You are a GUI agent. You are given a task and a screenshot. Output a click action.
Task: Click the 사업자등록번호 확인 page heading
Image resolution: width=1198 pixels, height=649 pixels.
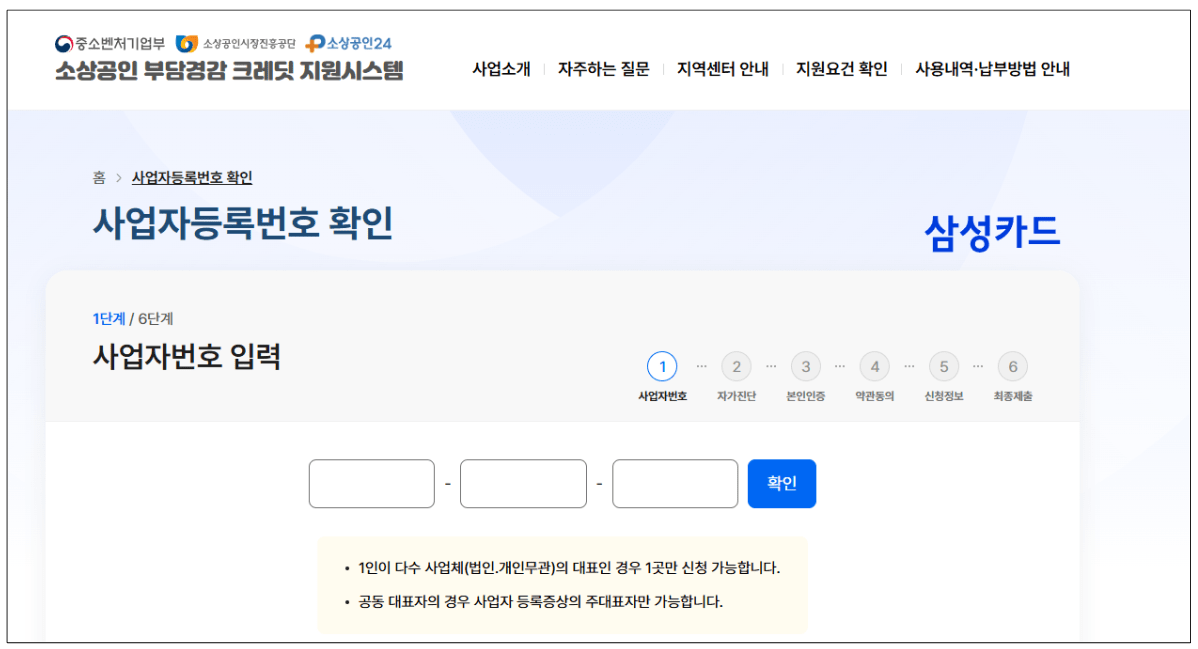(x=243, y=223)
